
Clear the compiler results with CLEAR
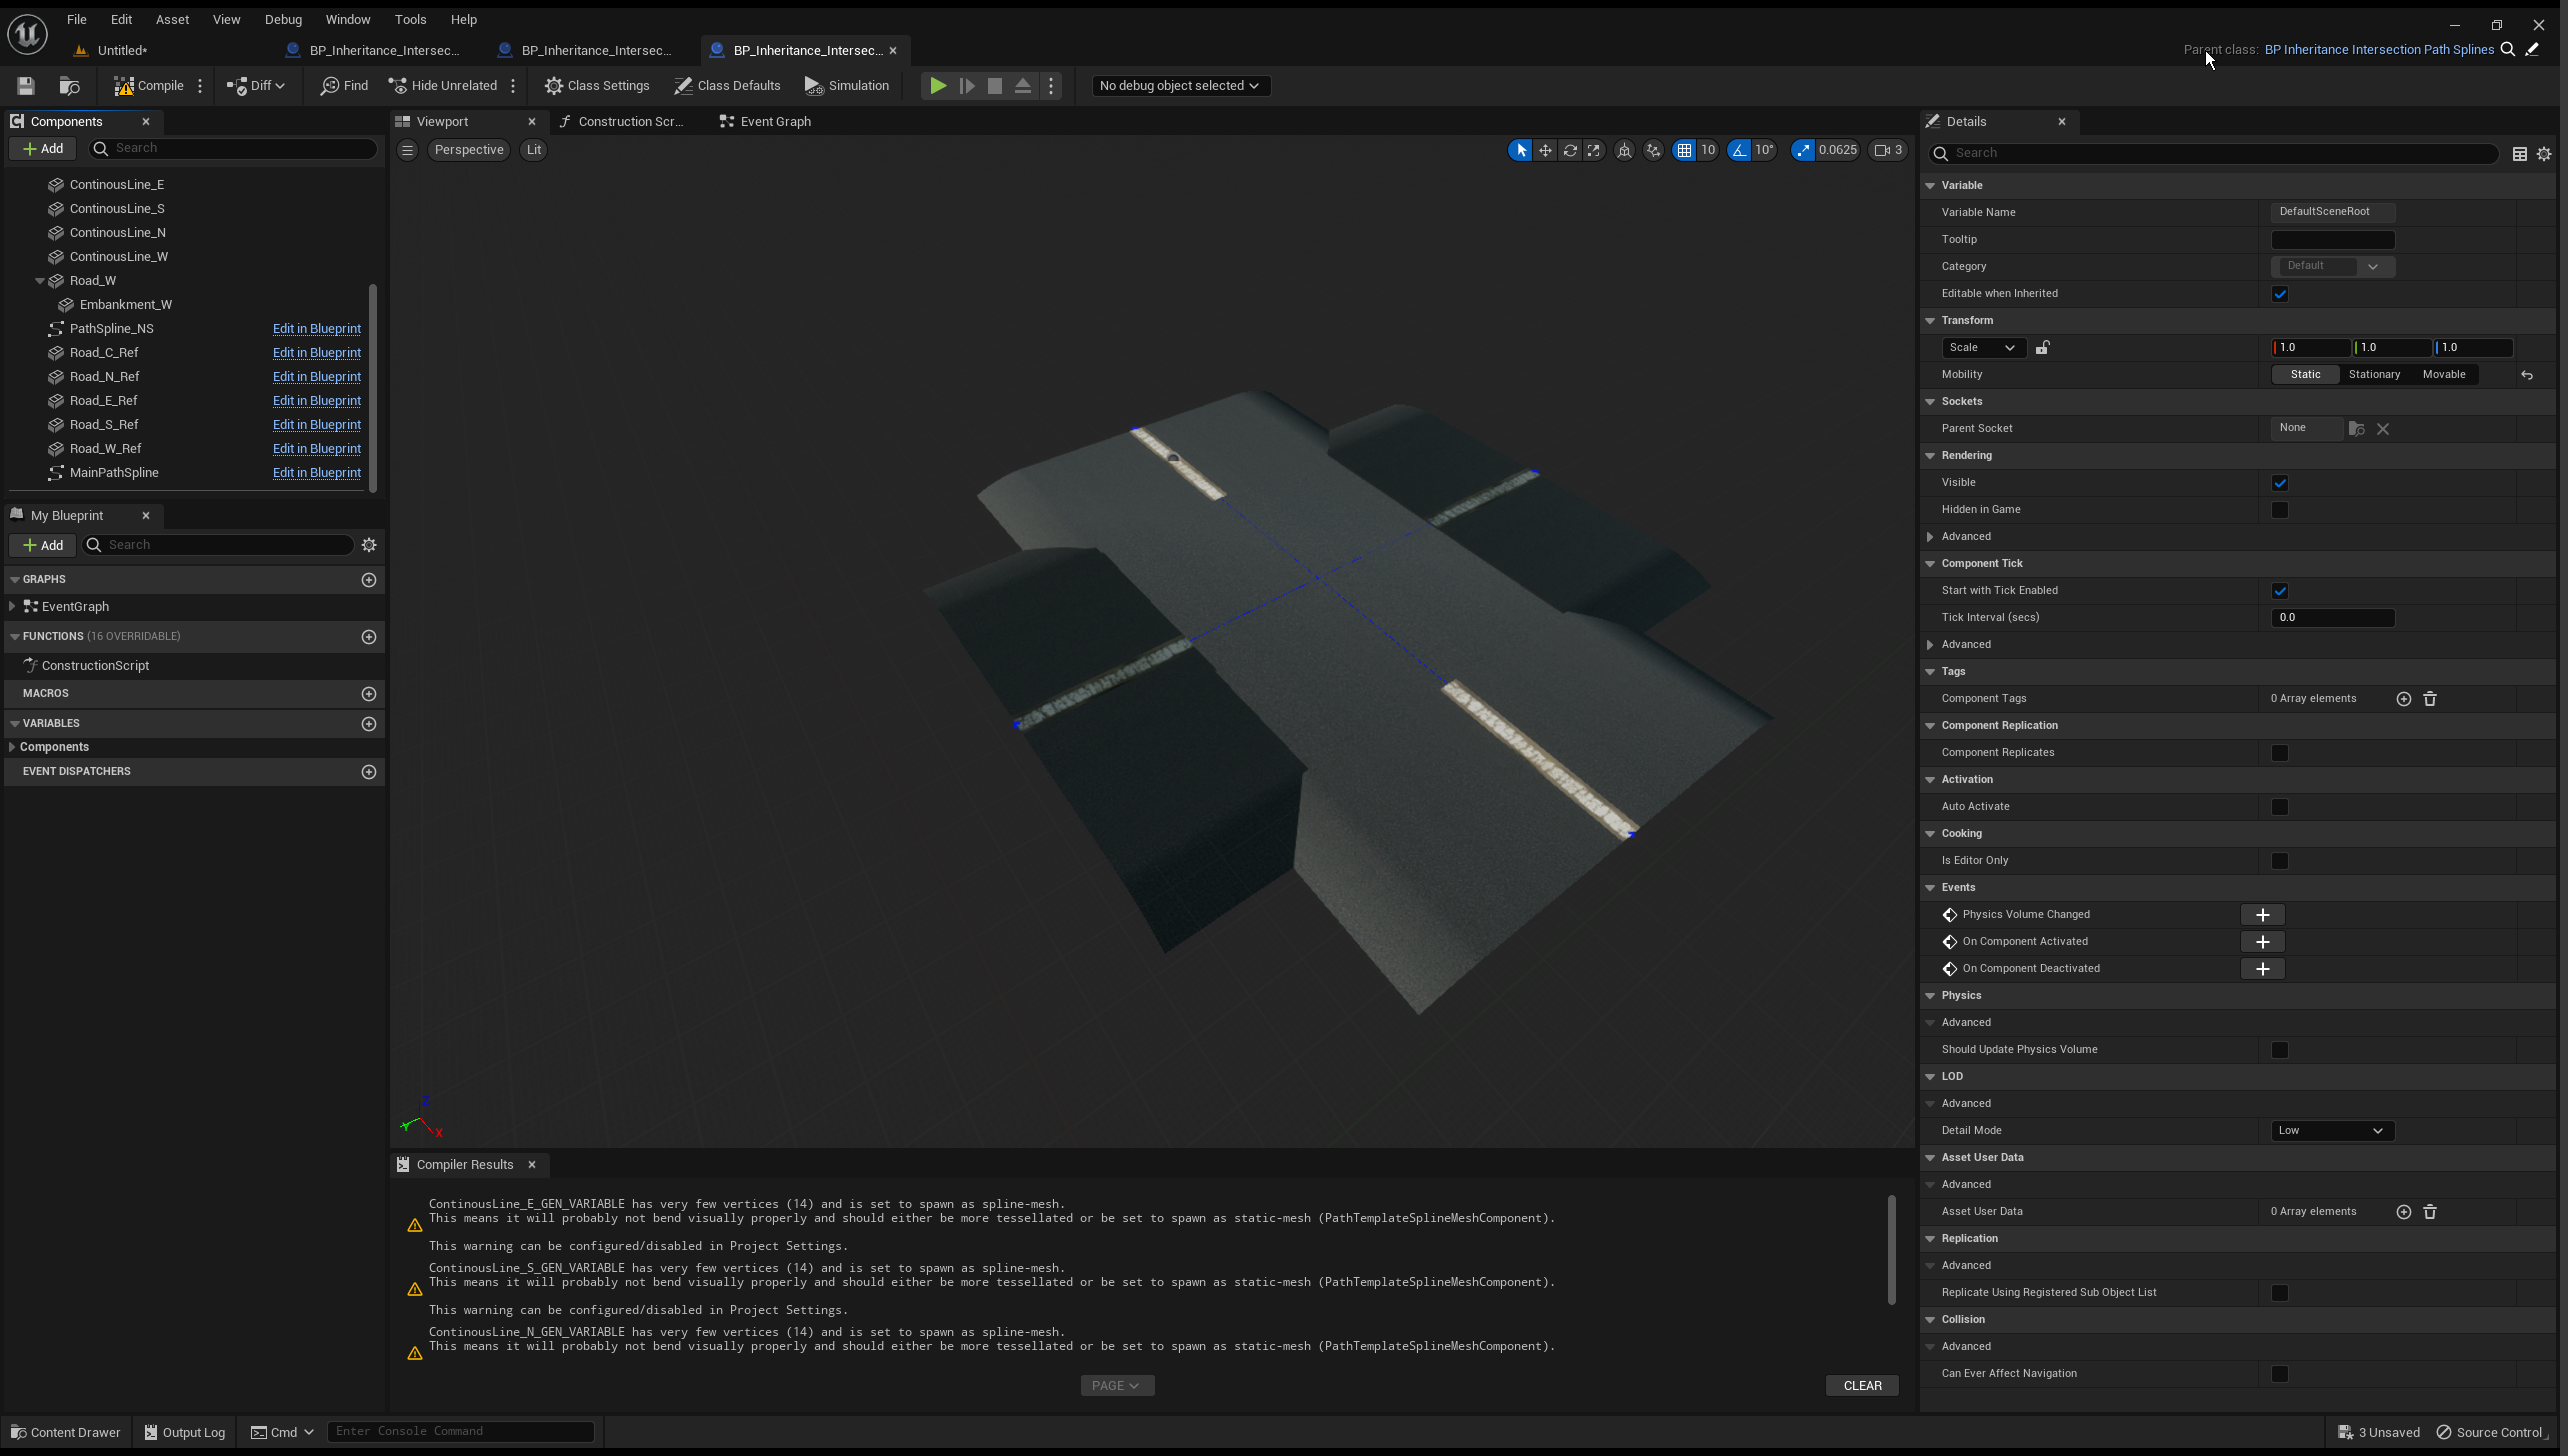(1862, 1386)
